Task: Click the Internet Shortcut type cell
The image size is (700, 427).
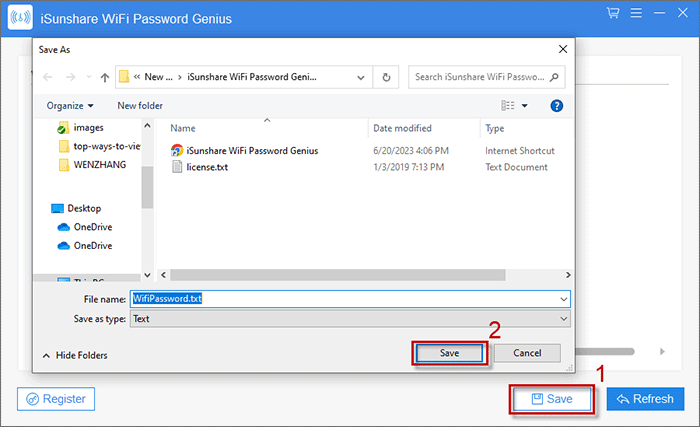Action: (520, 151)
